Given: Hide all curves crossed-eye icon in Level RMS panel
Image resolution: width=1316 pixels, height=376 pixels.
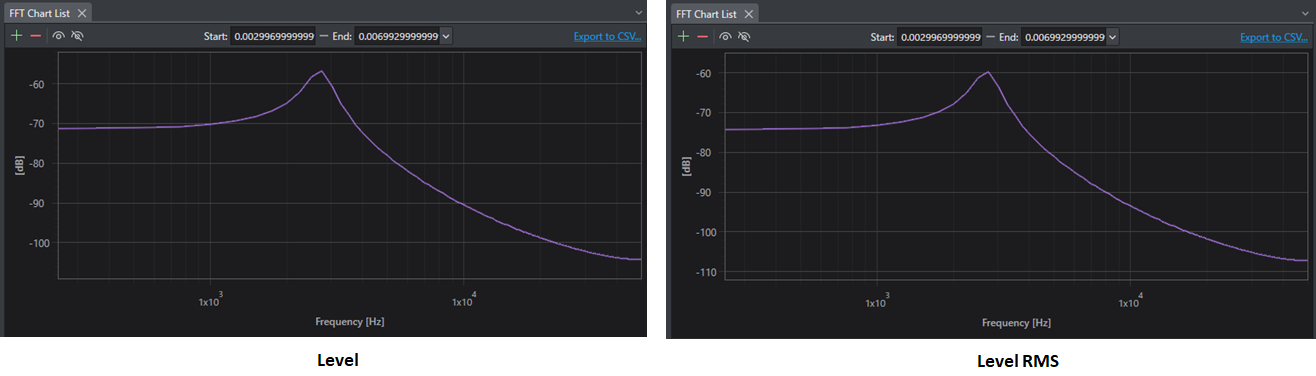Looking at the screenshot, I should (745, 36).
